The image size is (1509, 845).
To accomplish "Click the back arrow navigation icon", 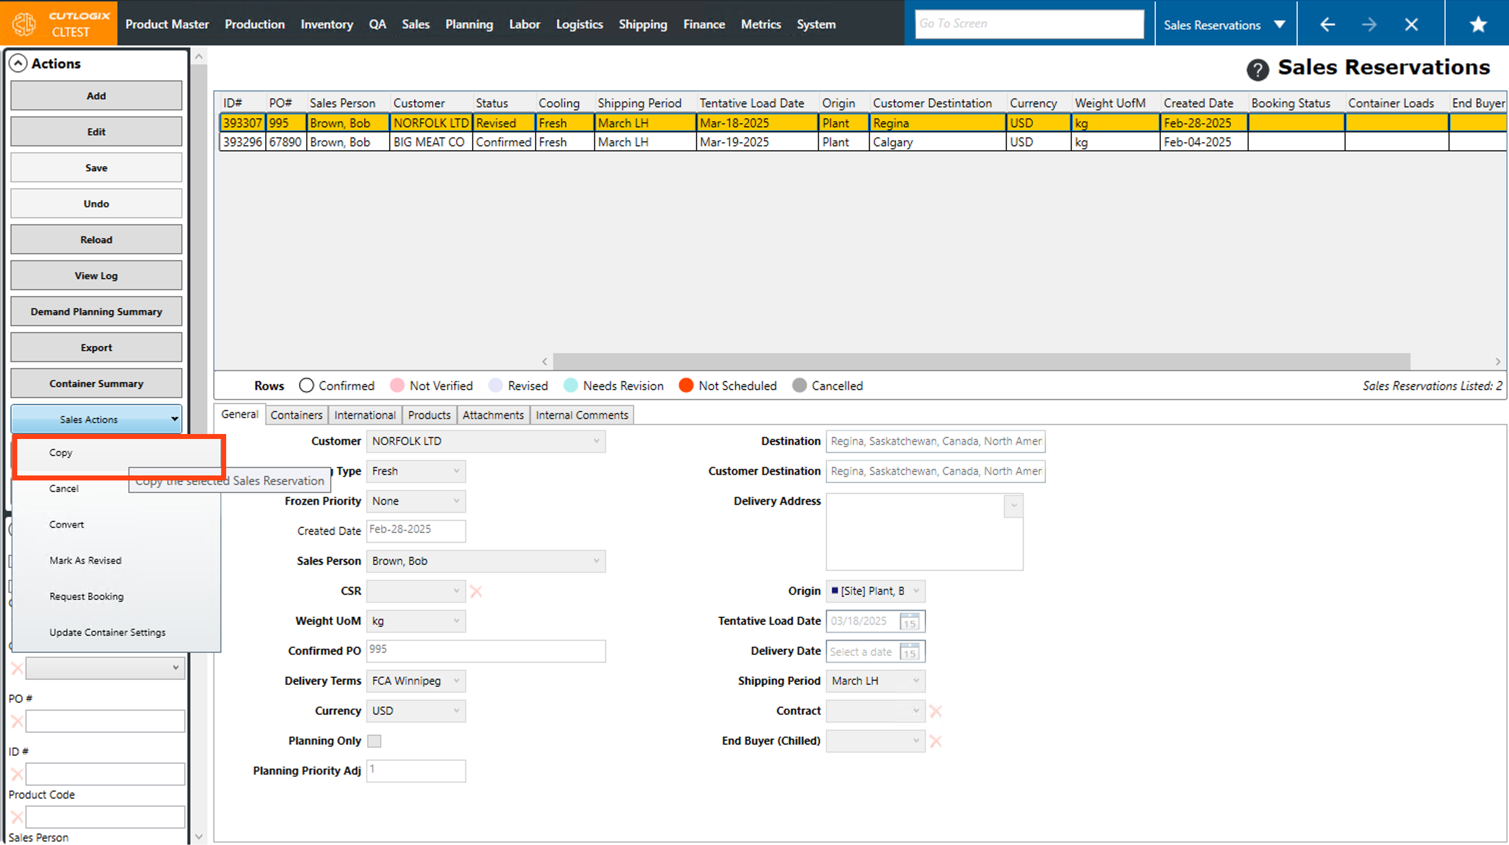I will point(1327,24).
